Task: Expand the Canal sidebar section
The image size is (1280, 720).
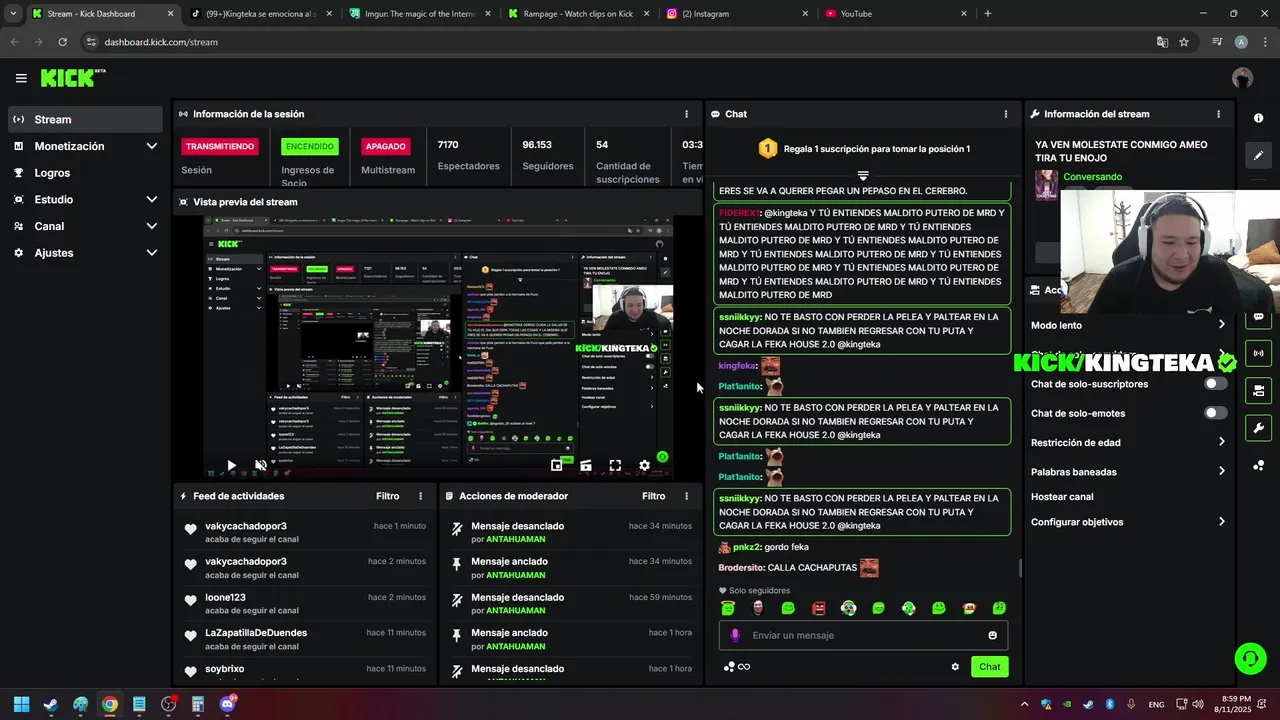Action: pyautogui.click(x=152, y=226)
